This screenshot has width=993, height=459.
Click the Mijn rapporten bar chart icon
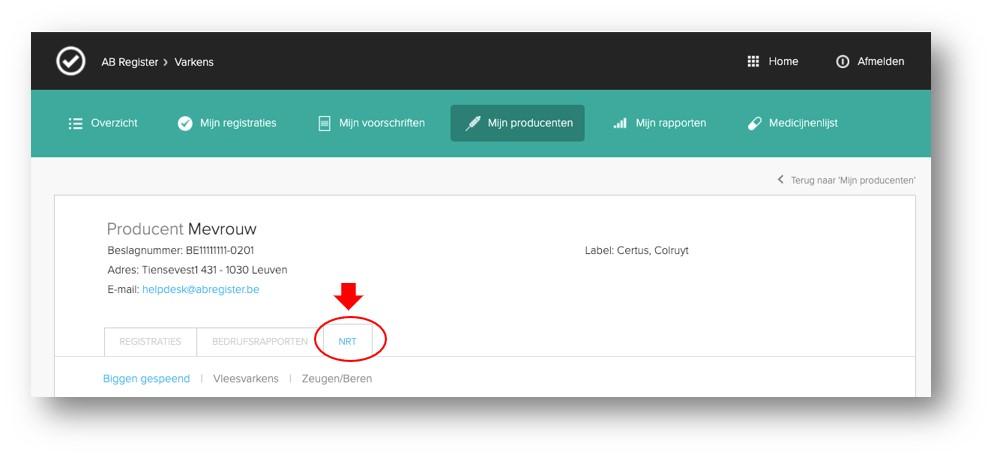click(619, 123)
